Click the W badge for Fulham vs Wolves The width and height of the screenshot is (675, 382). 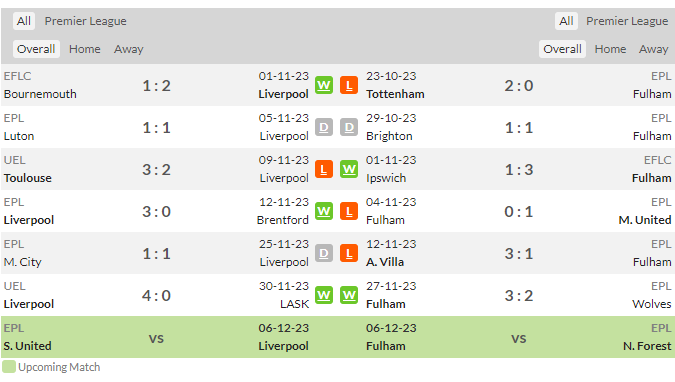pyautogui.click(x=349, y=295)
